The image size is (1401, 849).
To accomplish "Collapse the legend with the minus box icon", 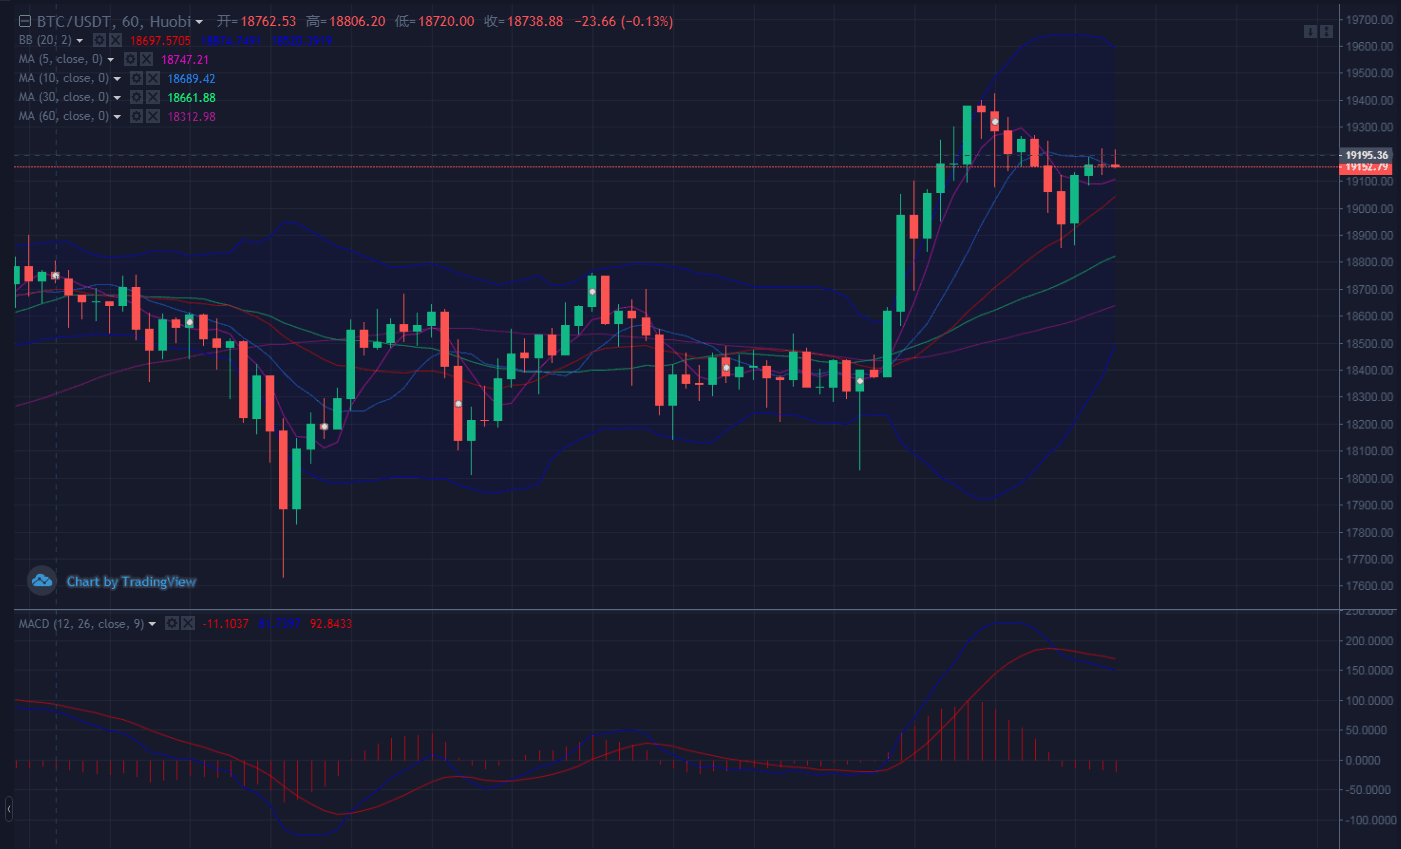I will click(25, 21).
